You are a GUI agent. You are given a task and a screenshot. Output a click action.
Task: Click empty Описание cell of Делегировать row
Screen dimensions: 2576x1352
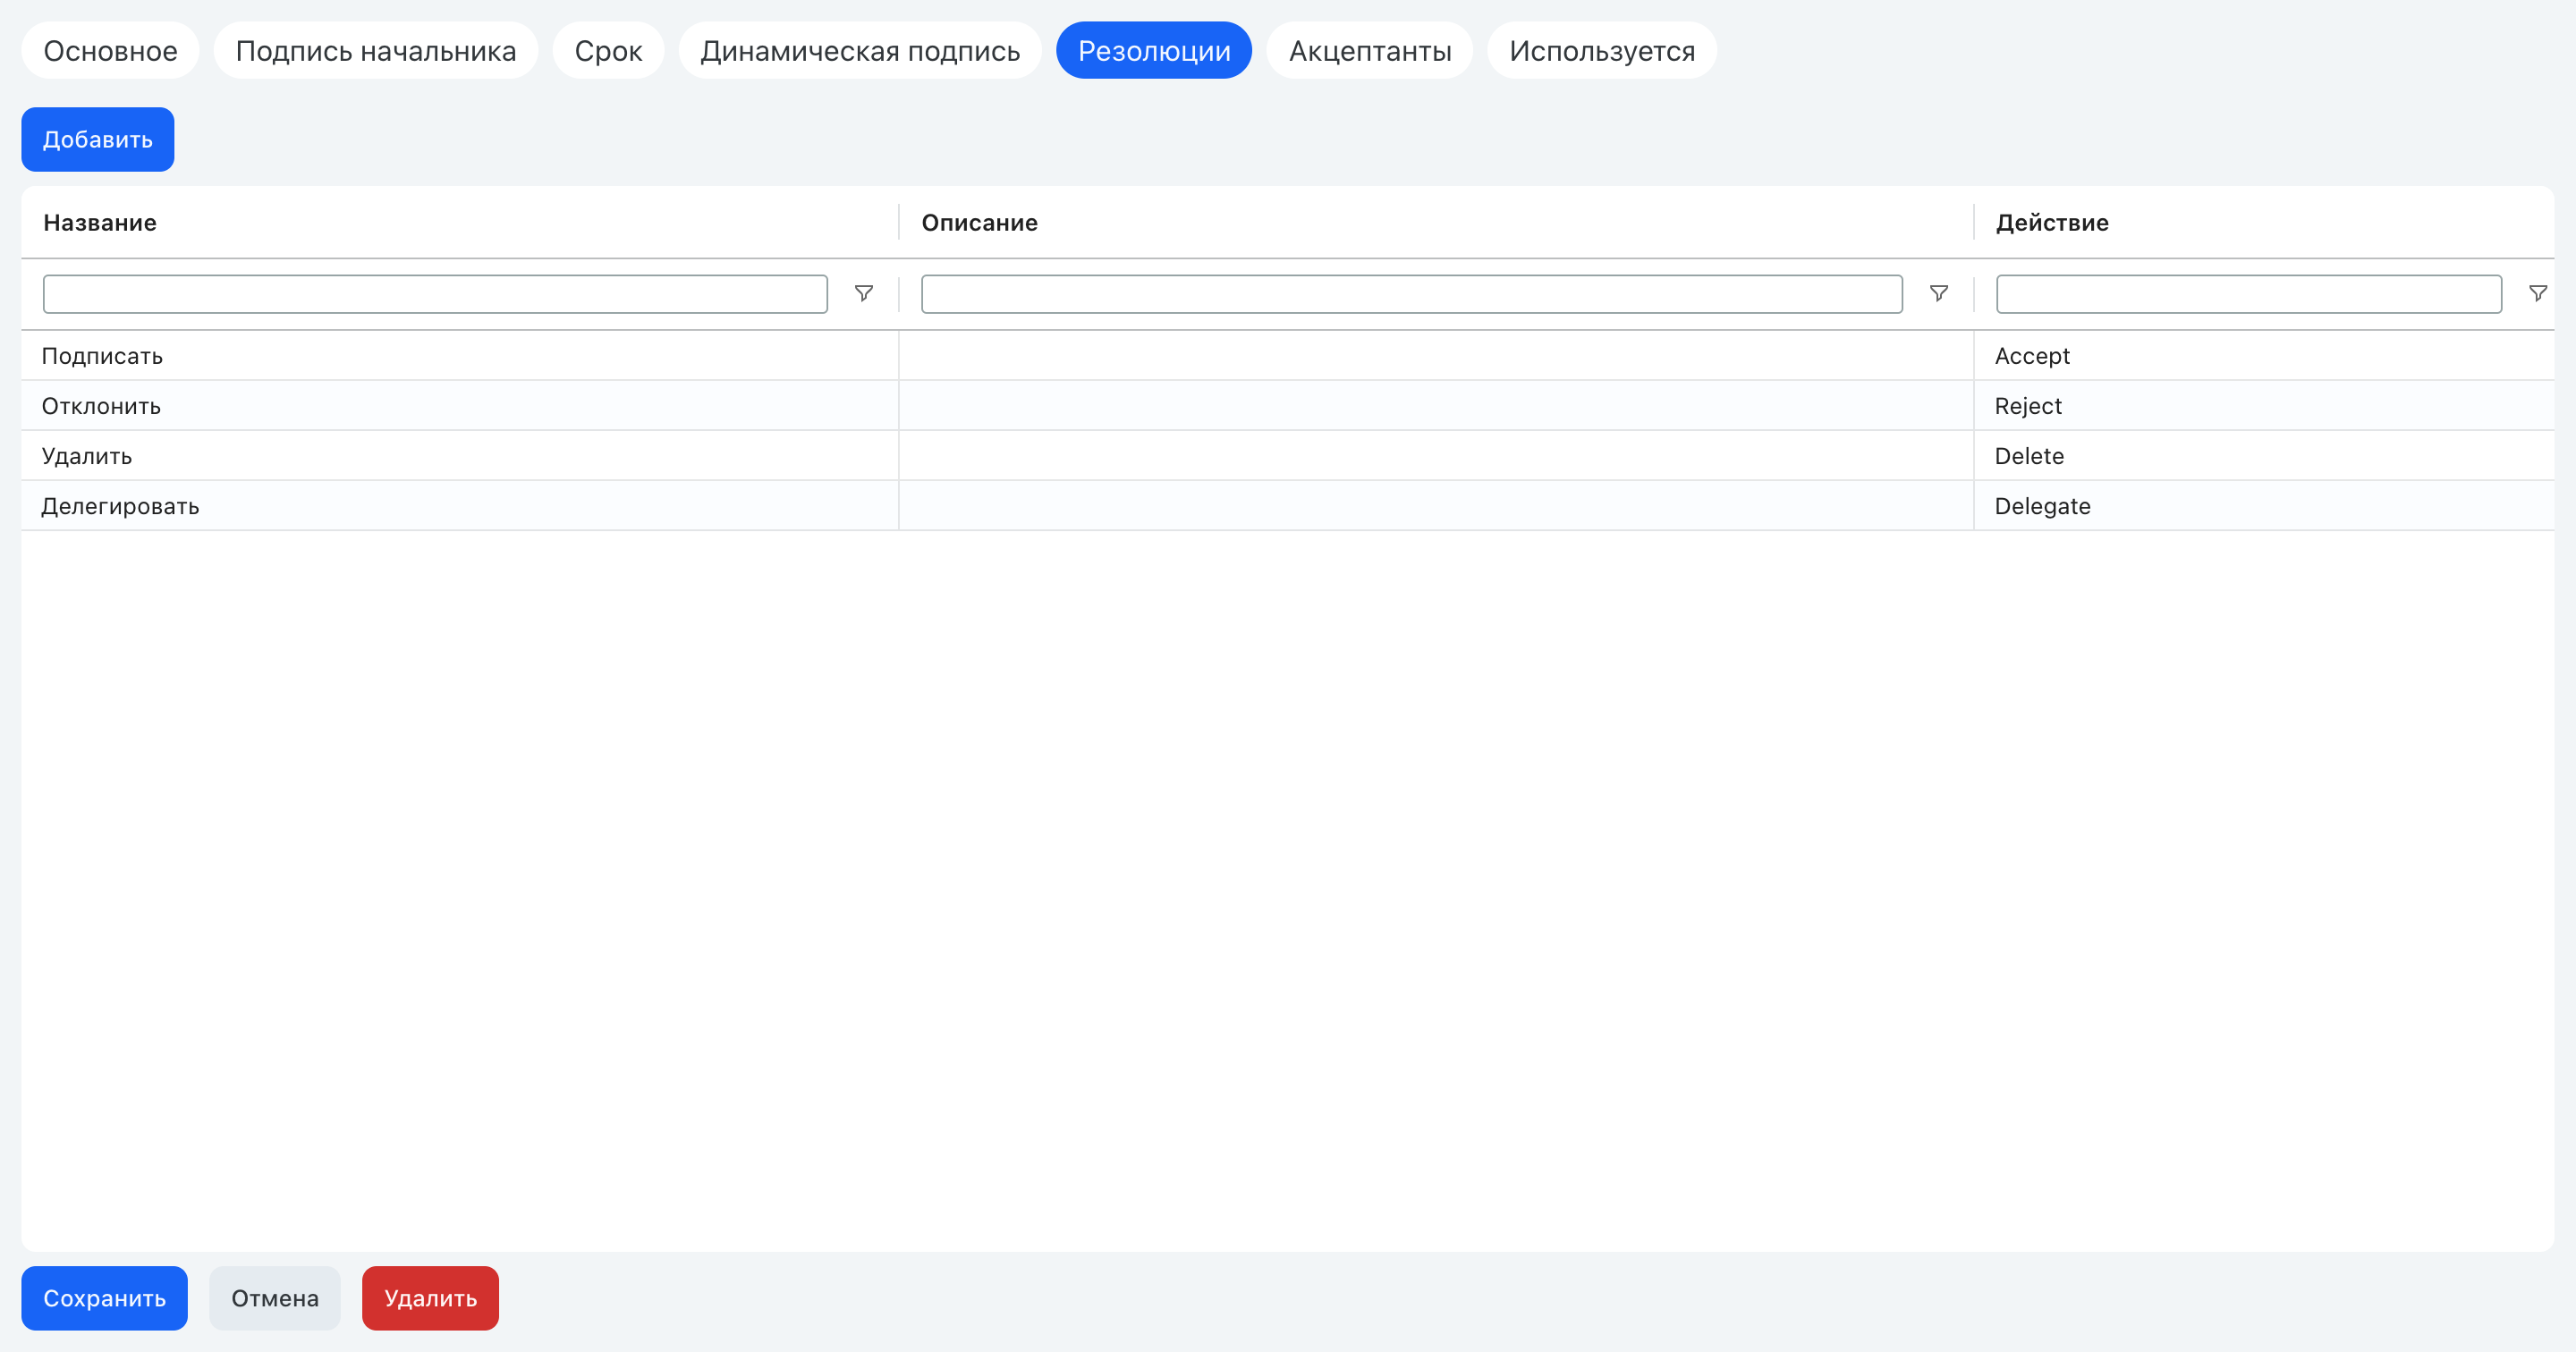tap(1436, 506)
